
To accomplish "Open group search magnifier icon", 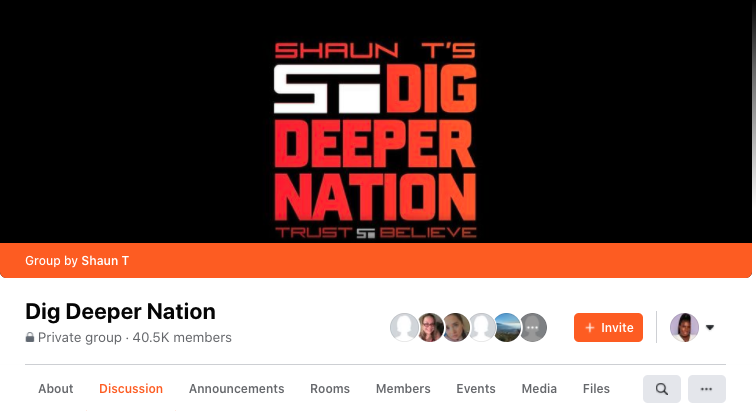I will click(x=662, y=389).
